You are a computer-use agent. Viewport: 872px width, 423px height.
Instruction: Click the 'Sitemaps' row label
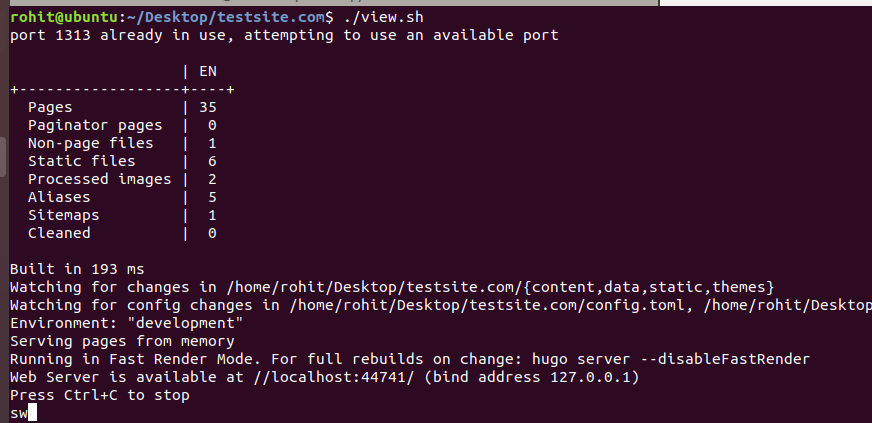pyautogui.click(x=63, y=215)
